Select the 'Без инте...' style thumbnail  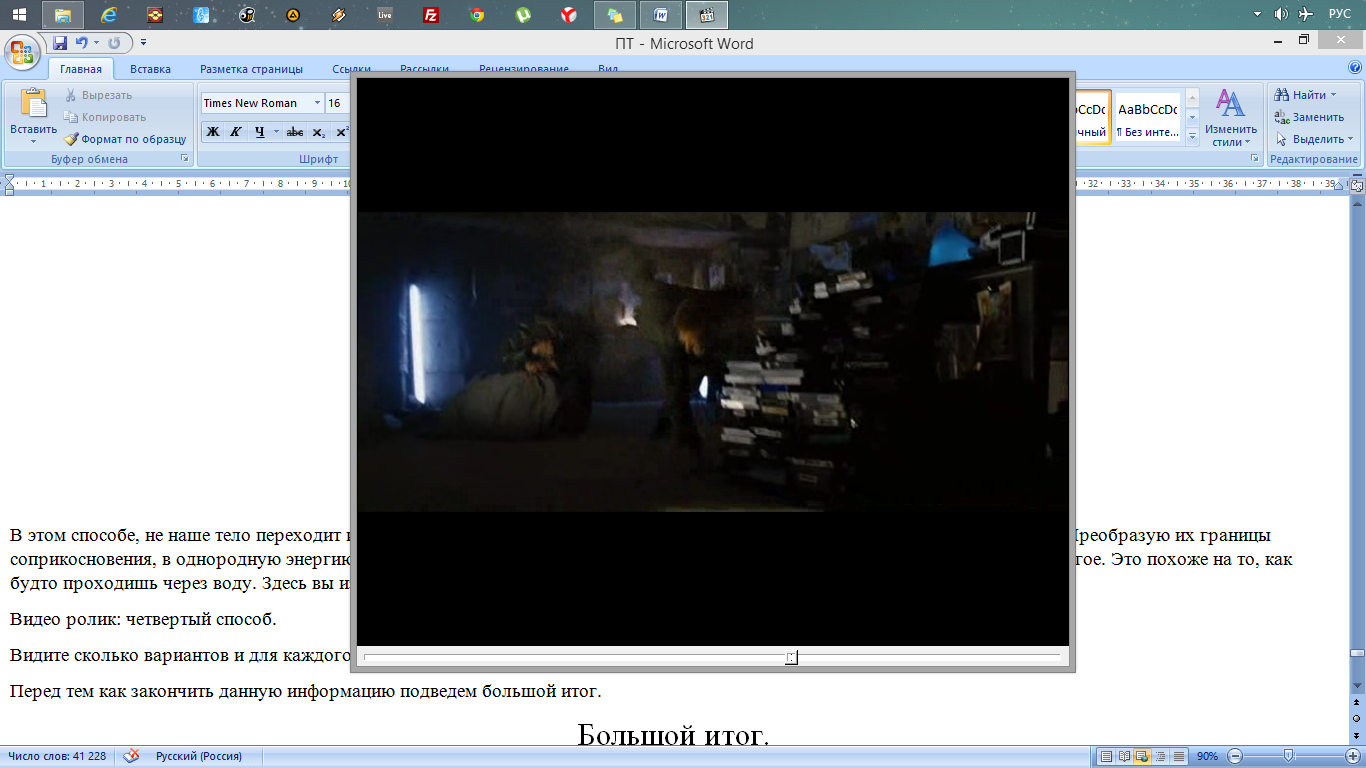[1147, 119]
